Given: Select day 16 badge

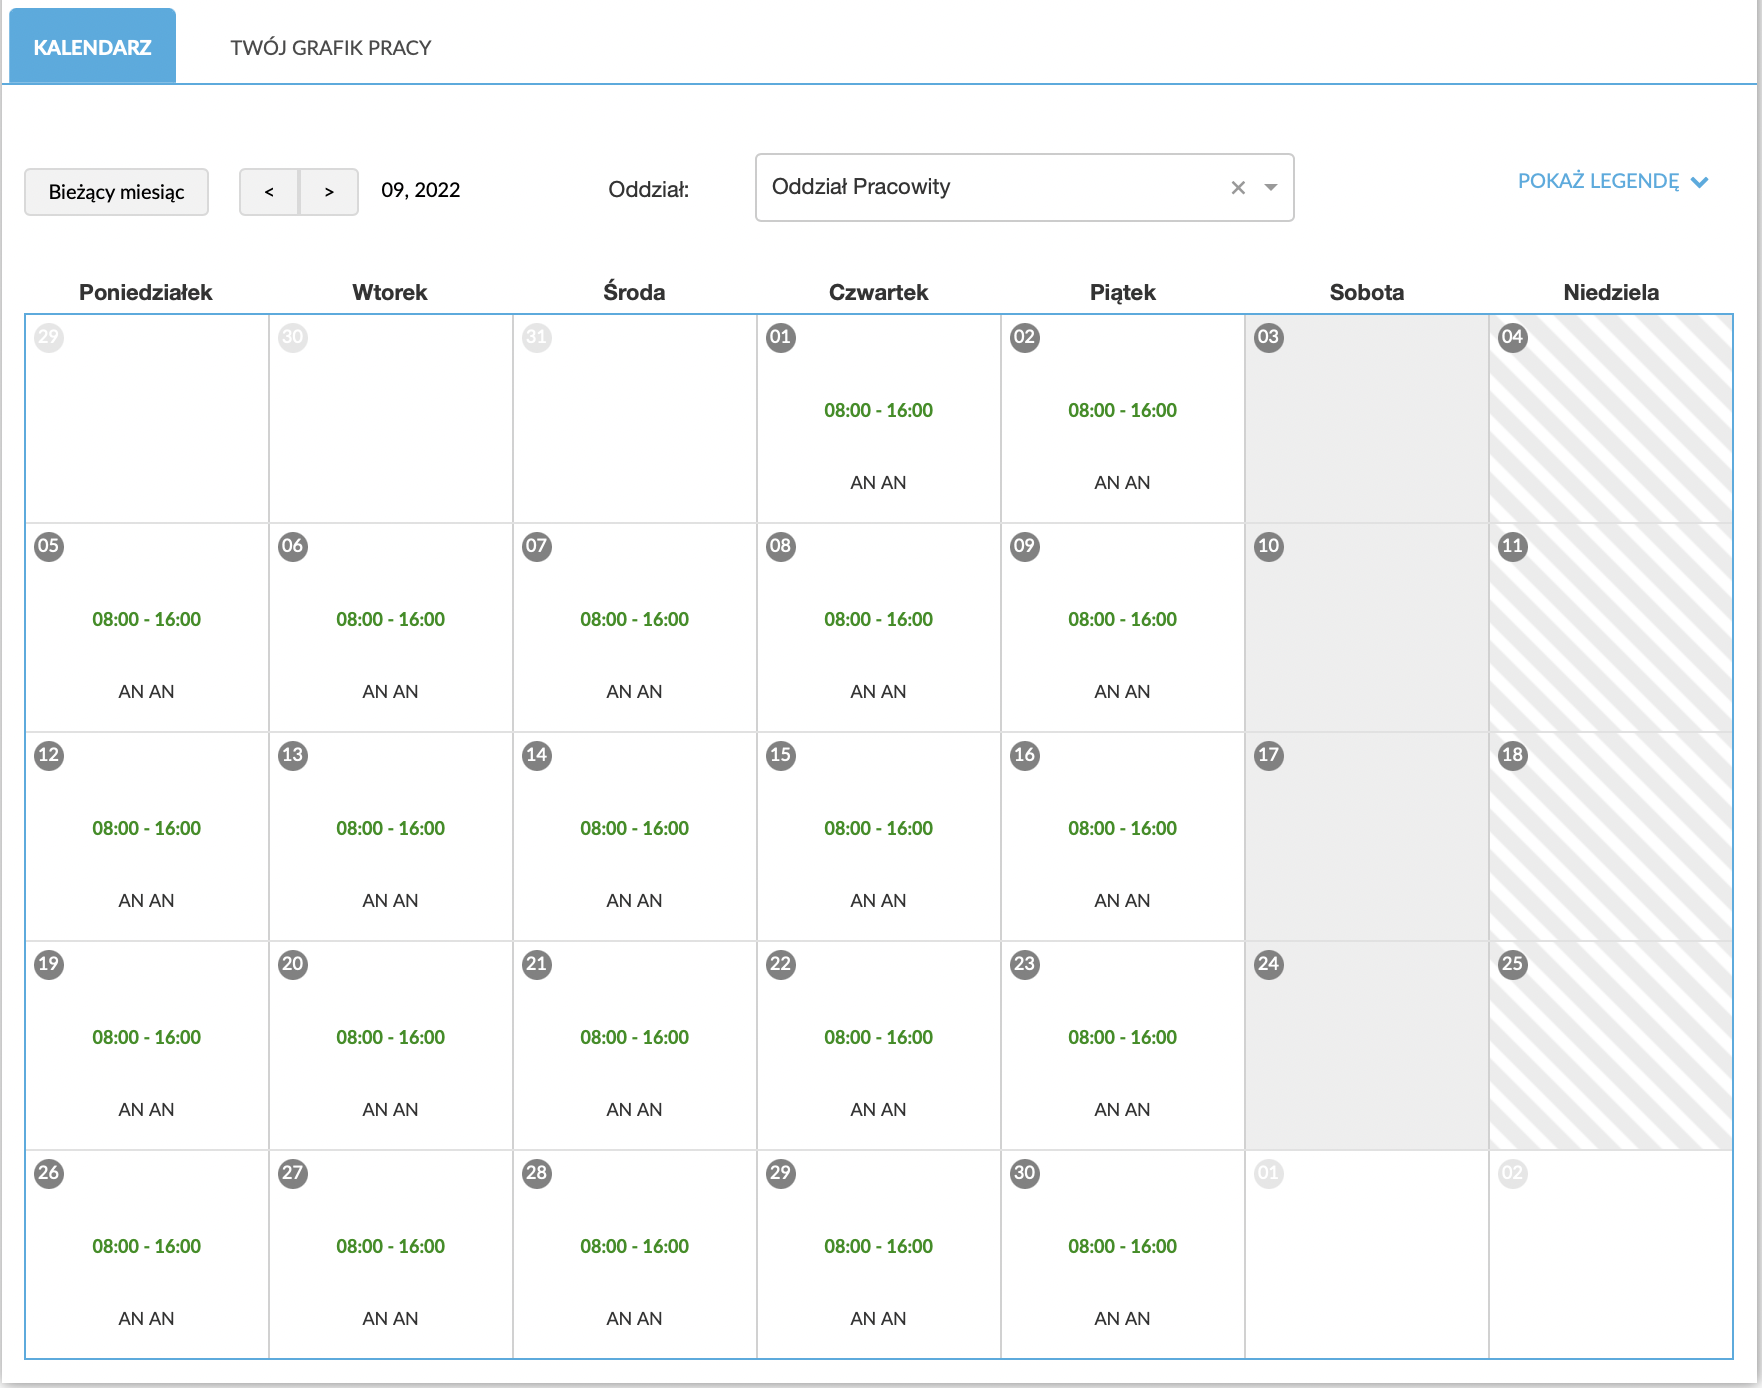Looking at the screenshot, I should click(x=1025, y=755).
